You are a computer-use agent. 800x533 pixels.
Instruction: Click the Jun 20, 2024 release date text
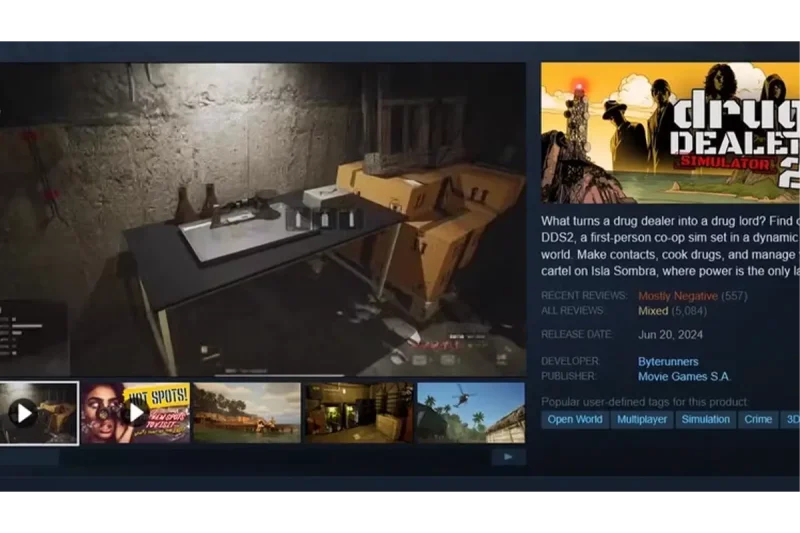(x=670, y=335)
